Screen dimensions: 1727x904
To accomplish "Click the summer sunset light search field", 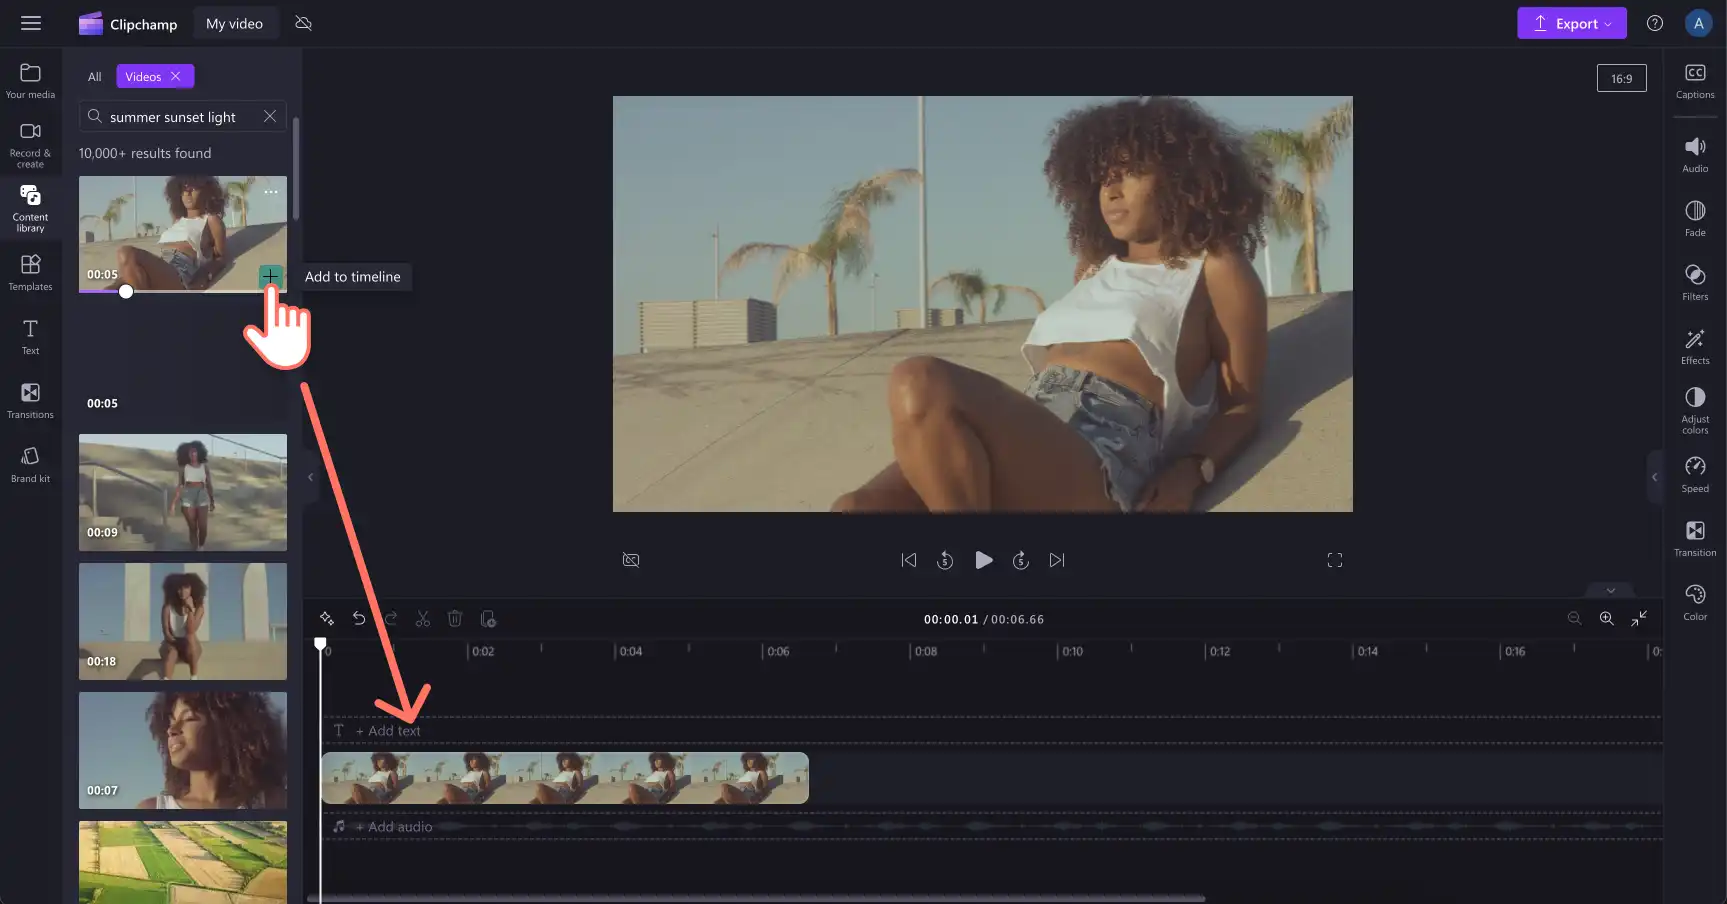I will (x=183, y=116).
